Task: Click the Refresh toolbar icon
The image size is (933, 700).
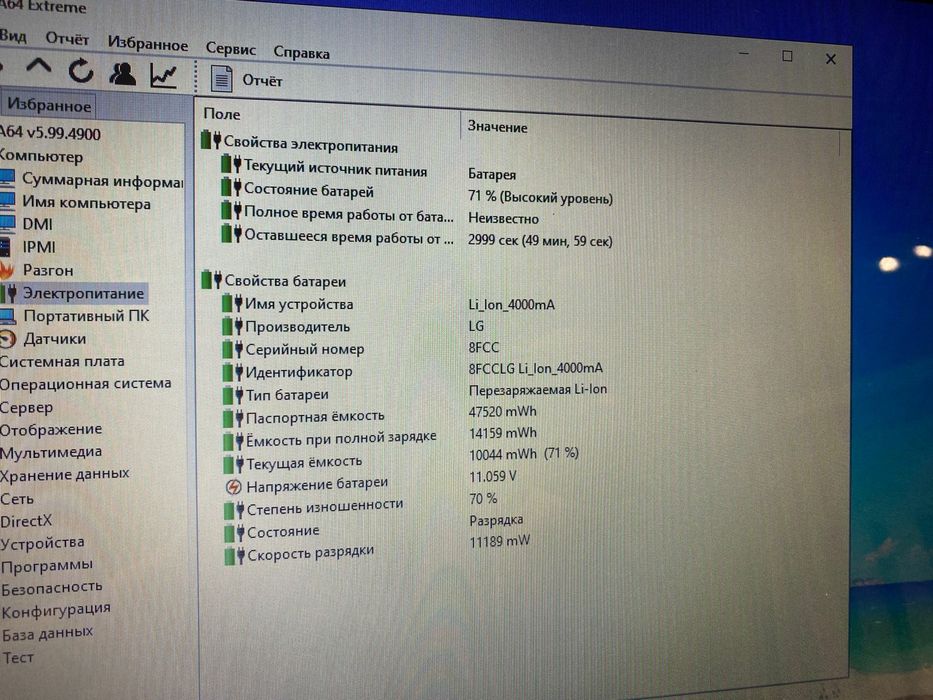Action: [x=81, y=71]
